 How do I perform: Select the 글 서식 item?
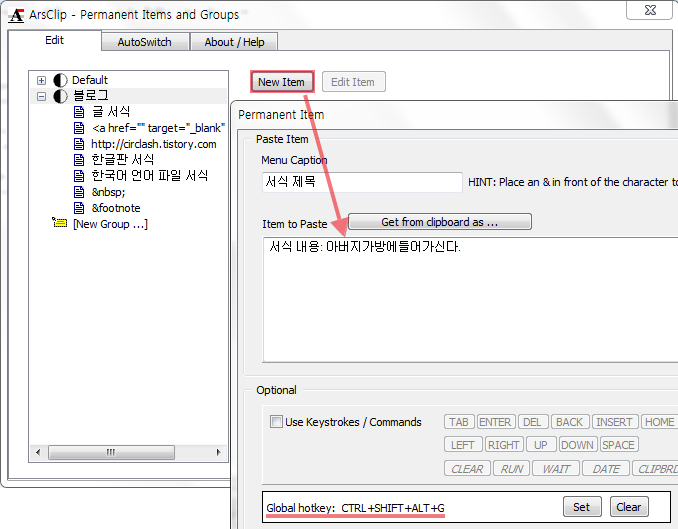(111, 112)
